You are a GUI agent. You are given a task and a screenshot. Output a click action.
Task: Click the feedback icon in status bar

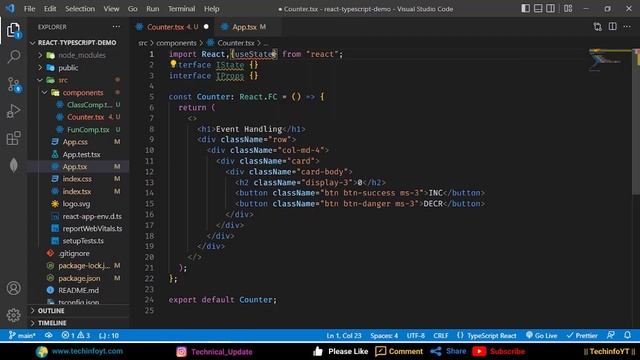pos(611,336)
